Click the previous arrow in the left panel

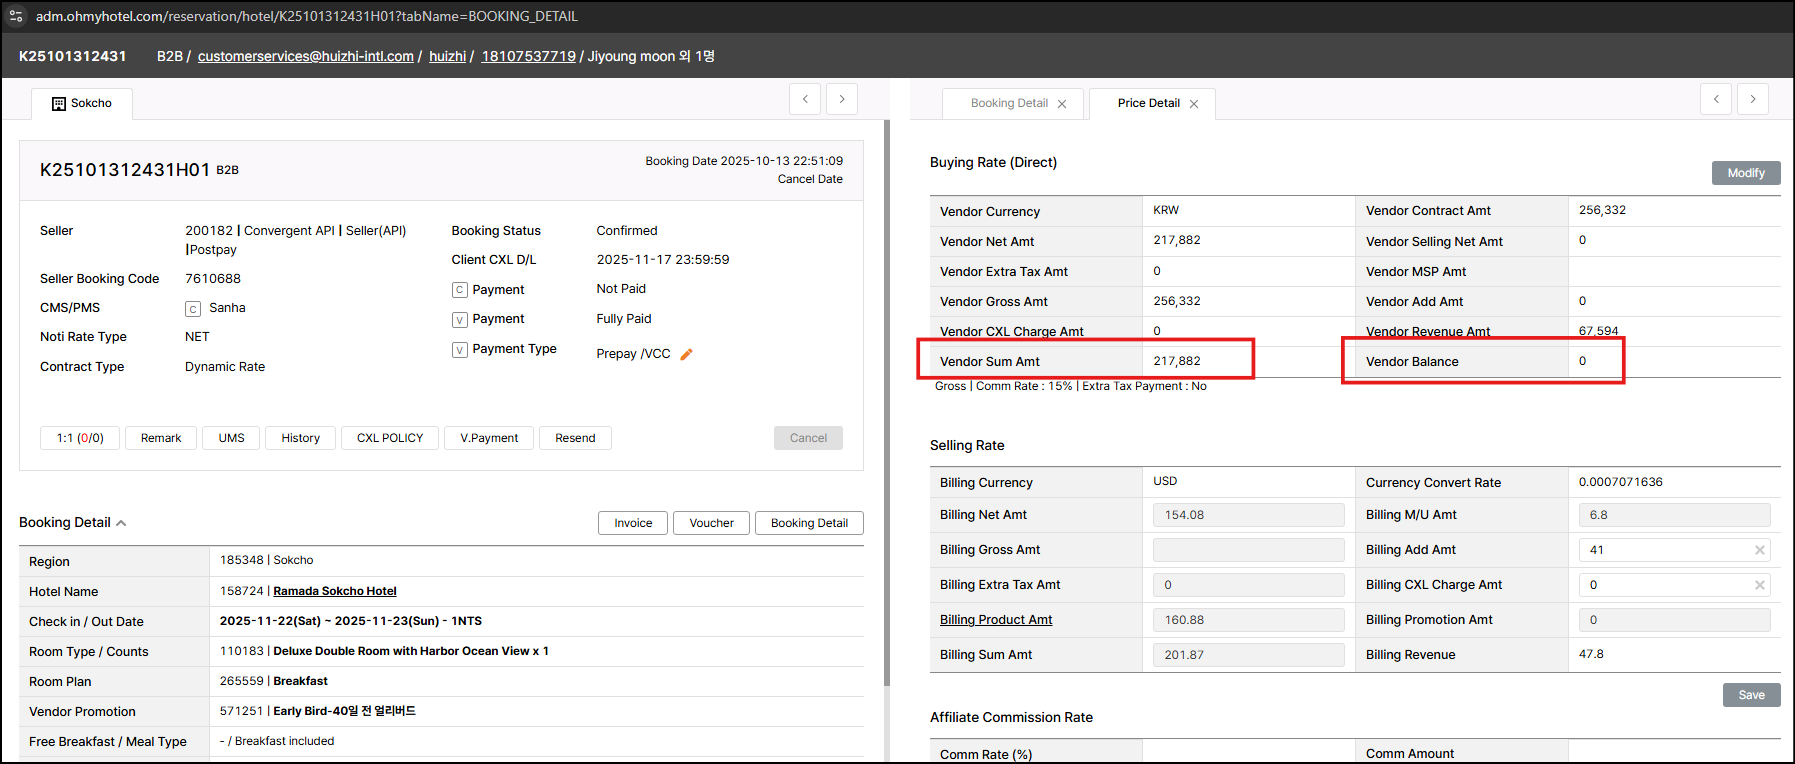point(805,99)
